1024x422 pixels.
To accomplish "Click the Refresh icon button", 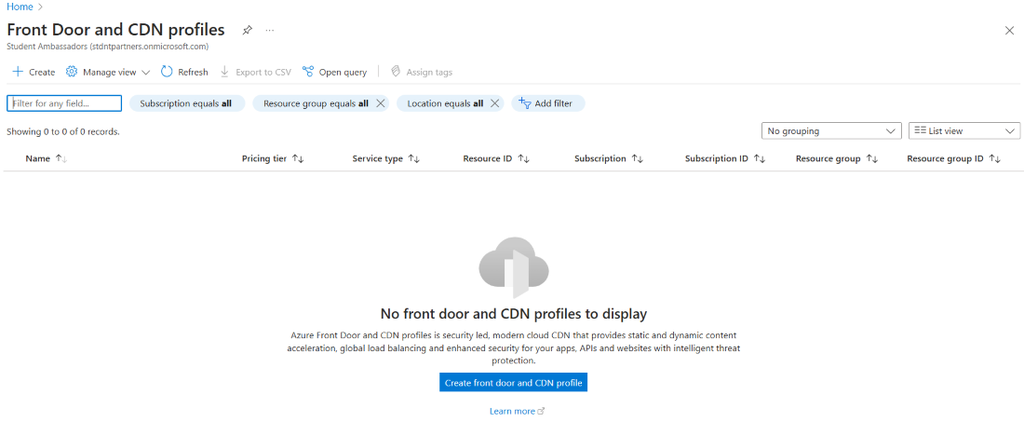I will pyautogui.click(x=167, y=72).
